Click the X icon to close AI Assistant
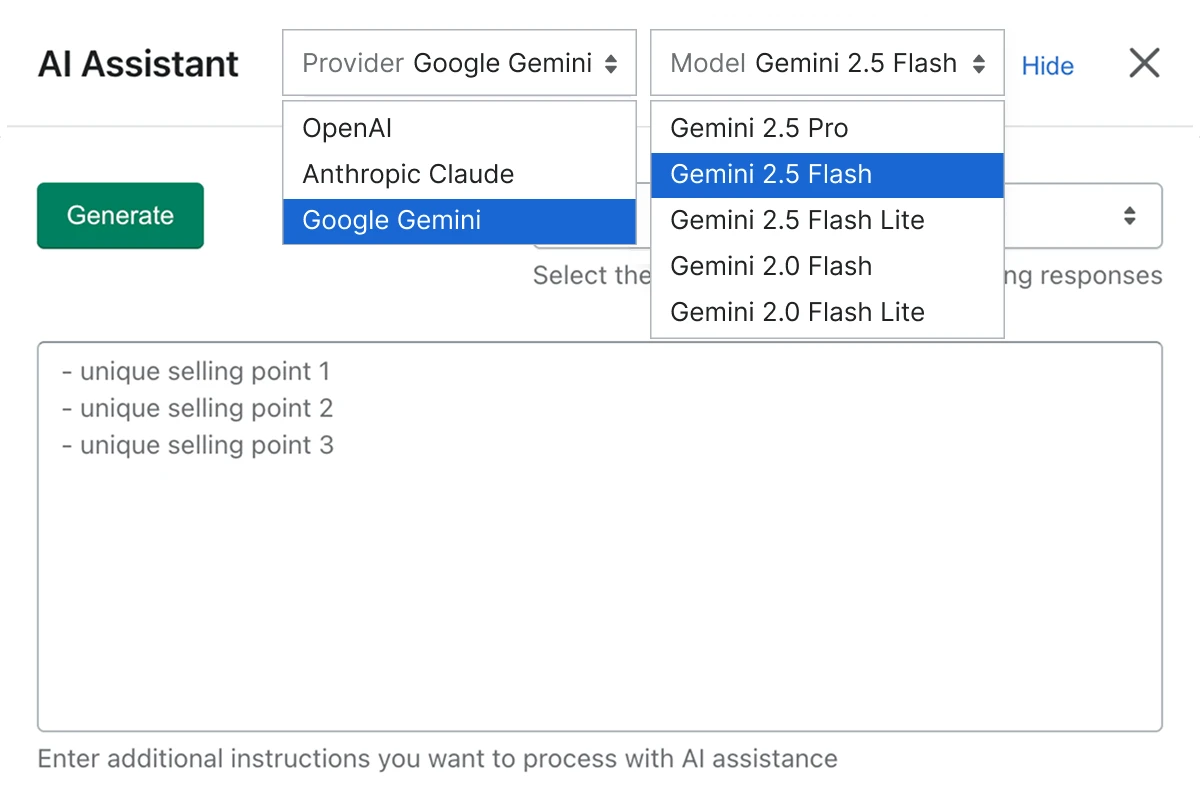Viewport: 1200px width, 800px height. (1143, 63)
